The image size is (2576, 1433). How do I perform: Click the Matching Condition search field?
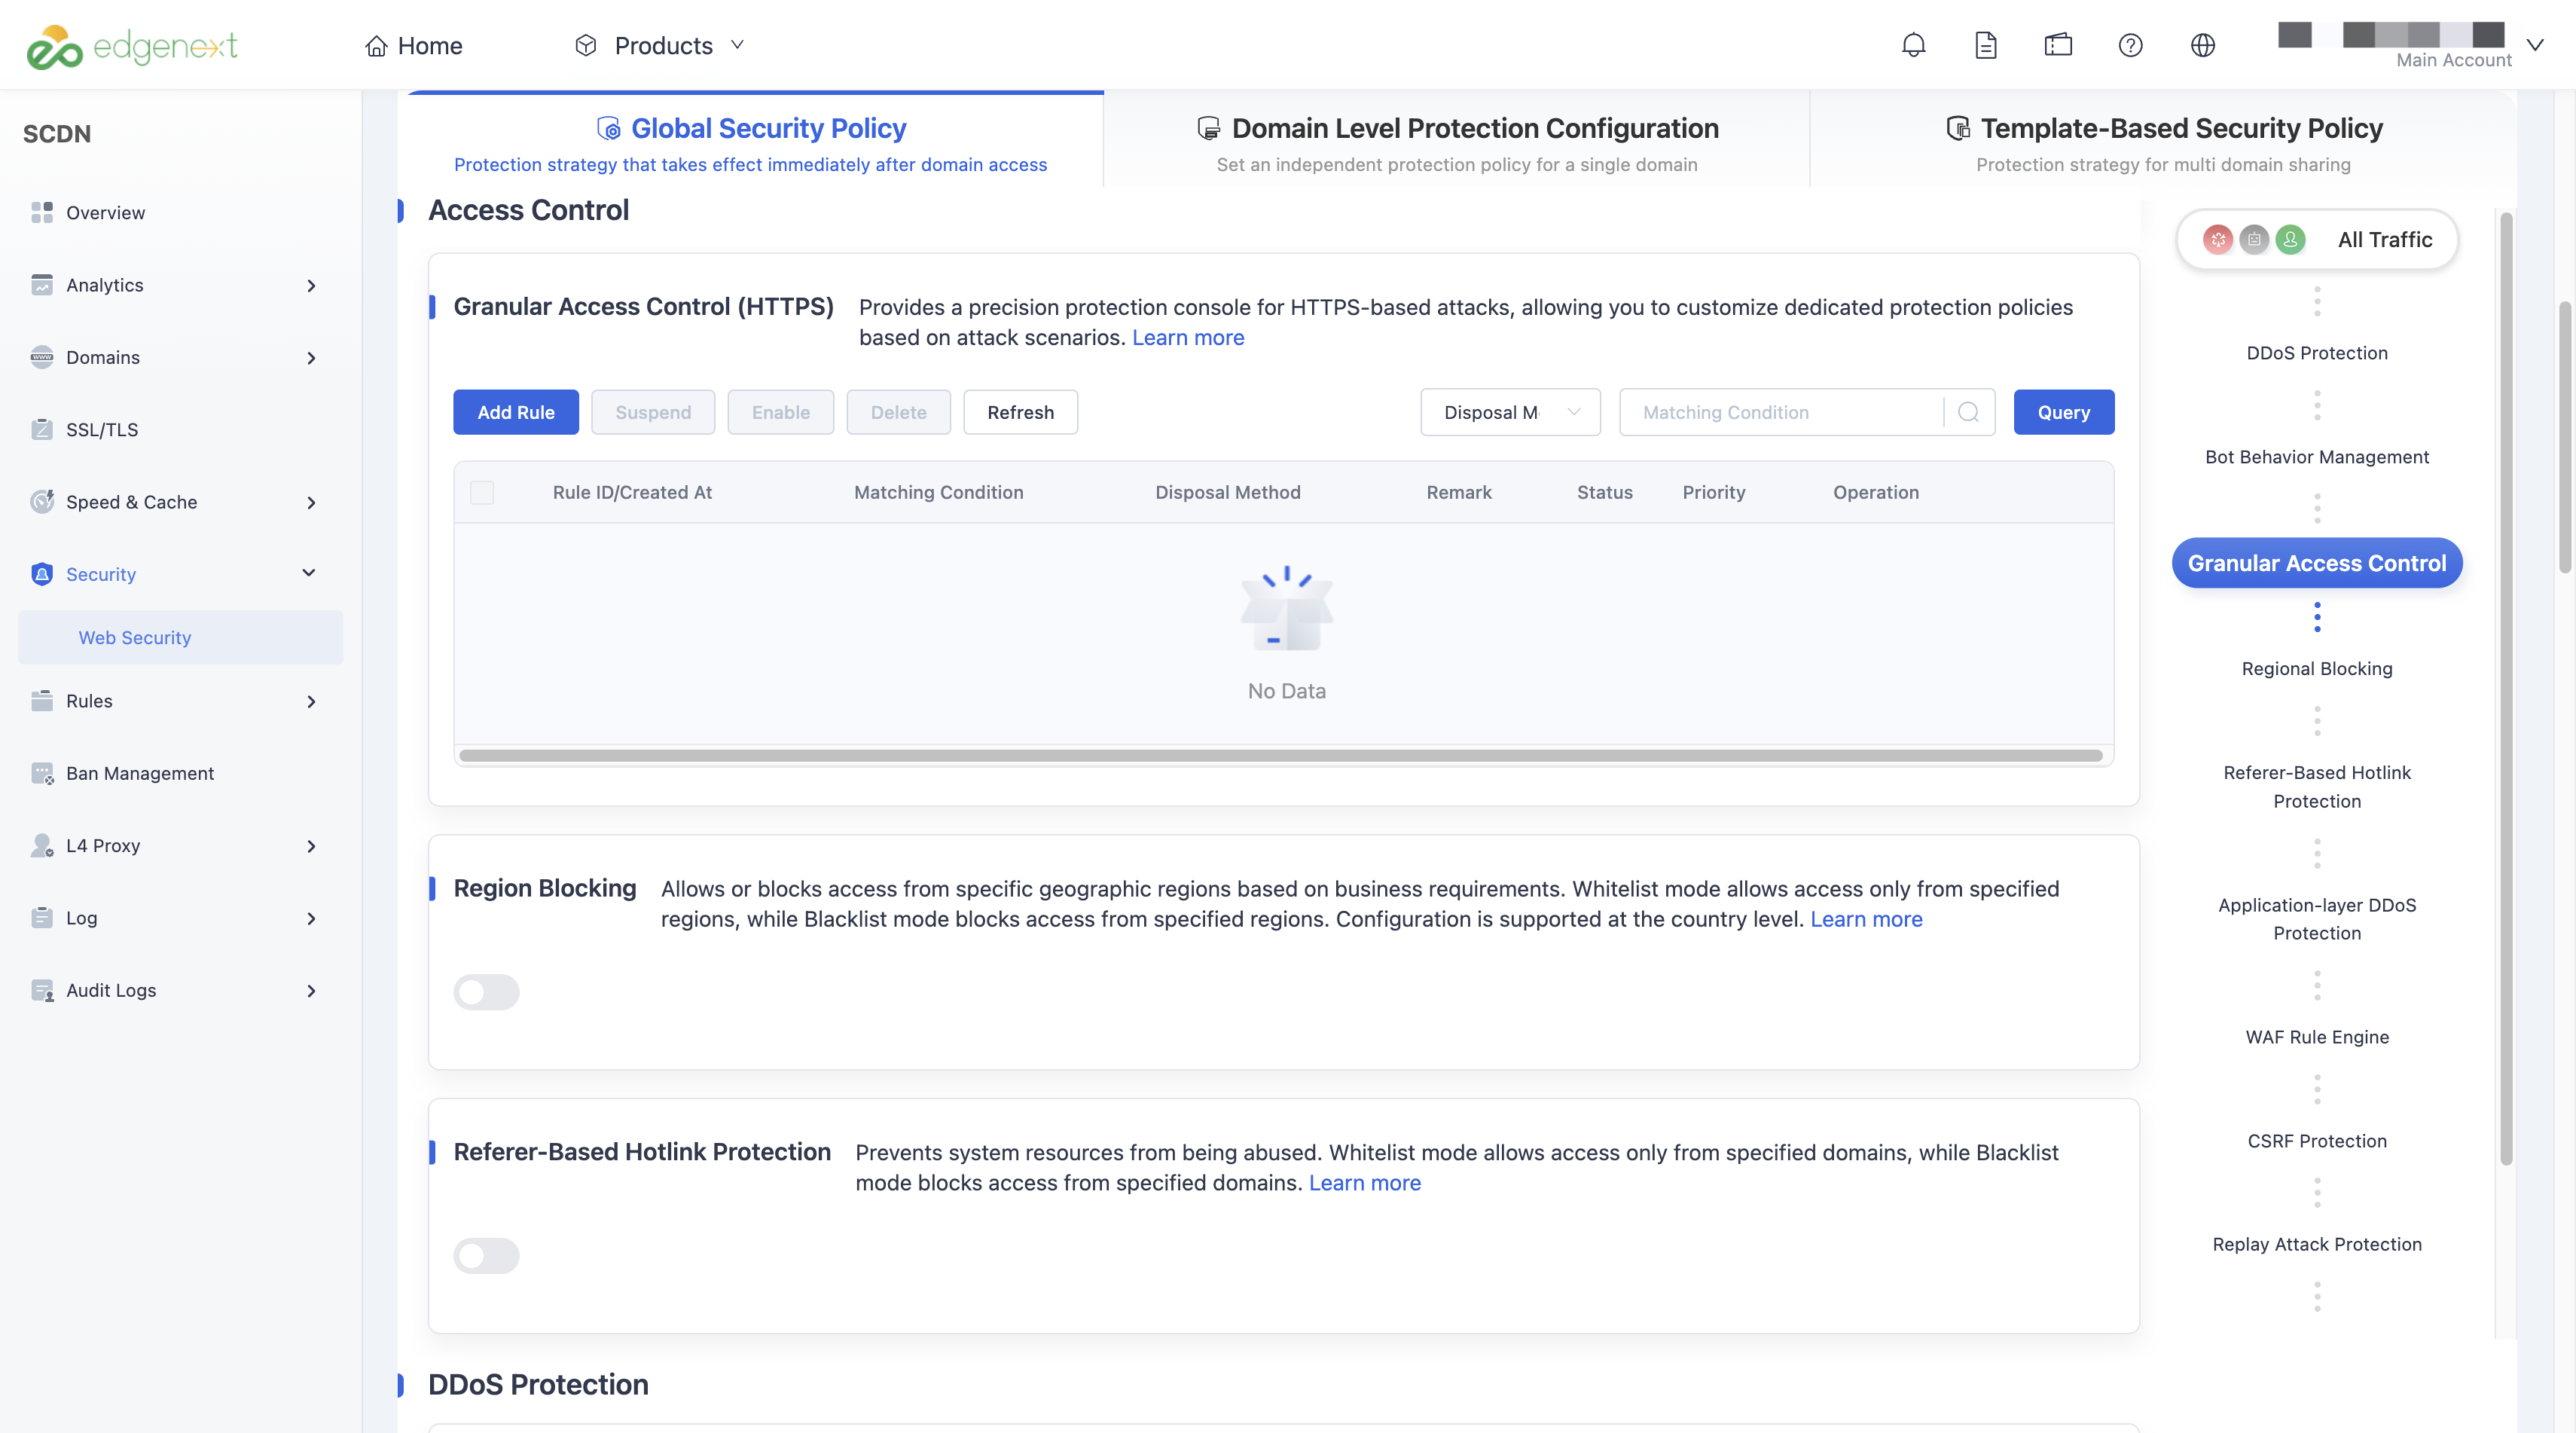click(x=1781, y=412)
